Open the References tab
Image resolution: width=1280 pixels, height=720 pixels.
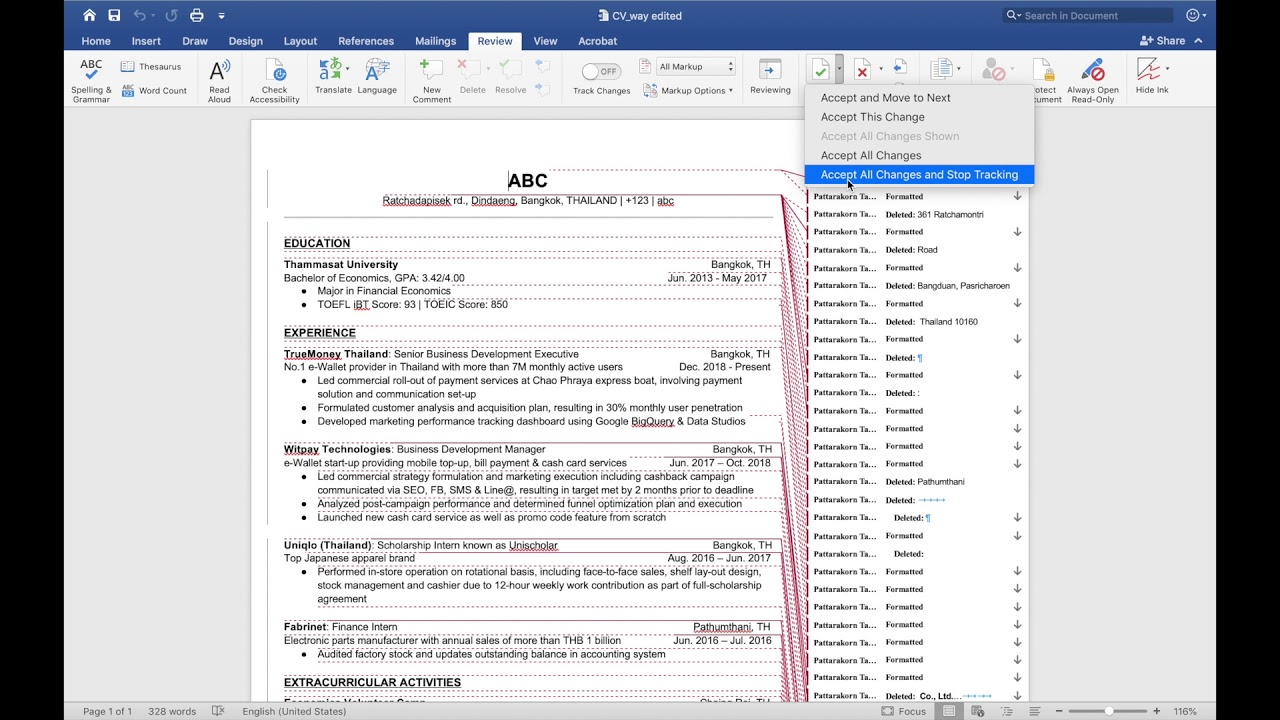[x=366, y=41]
